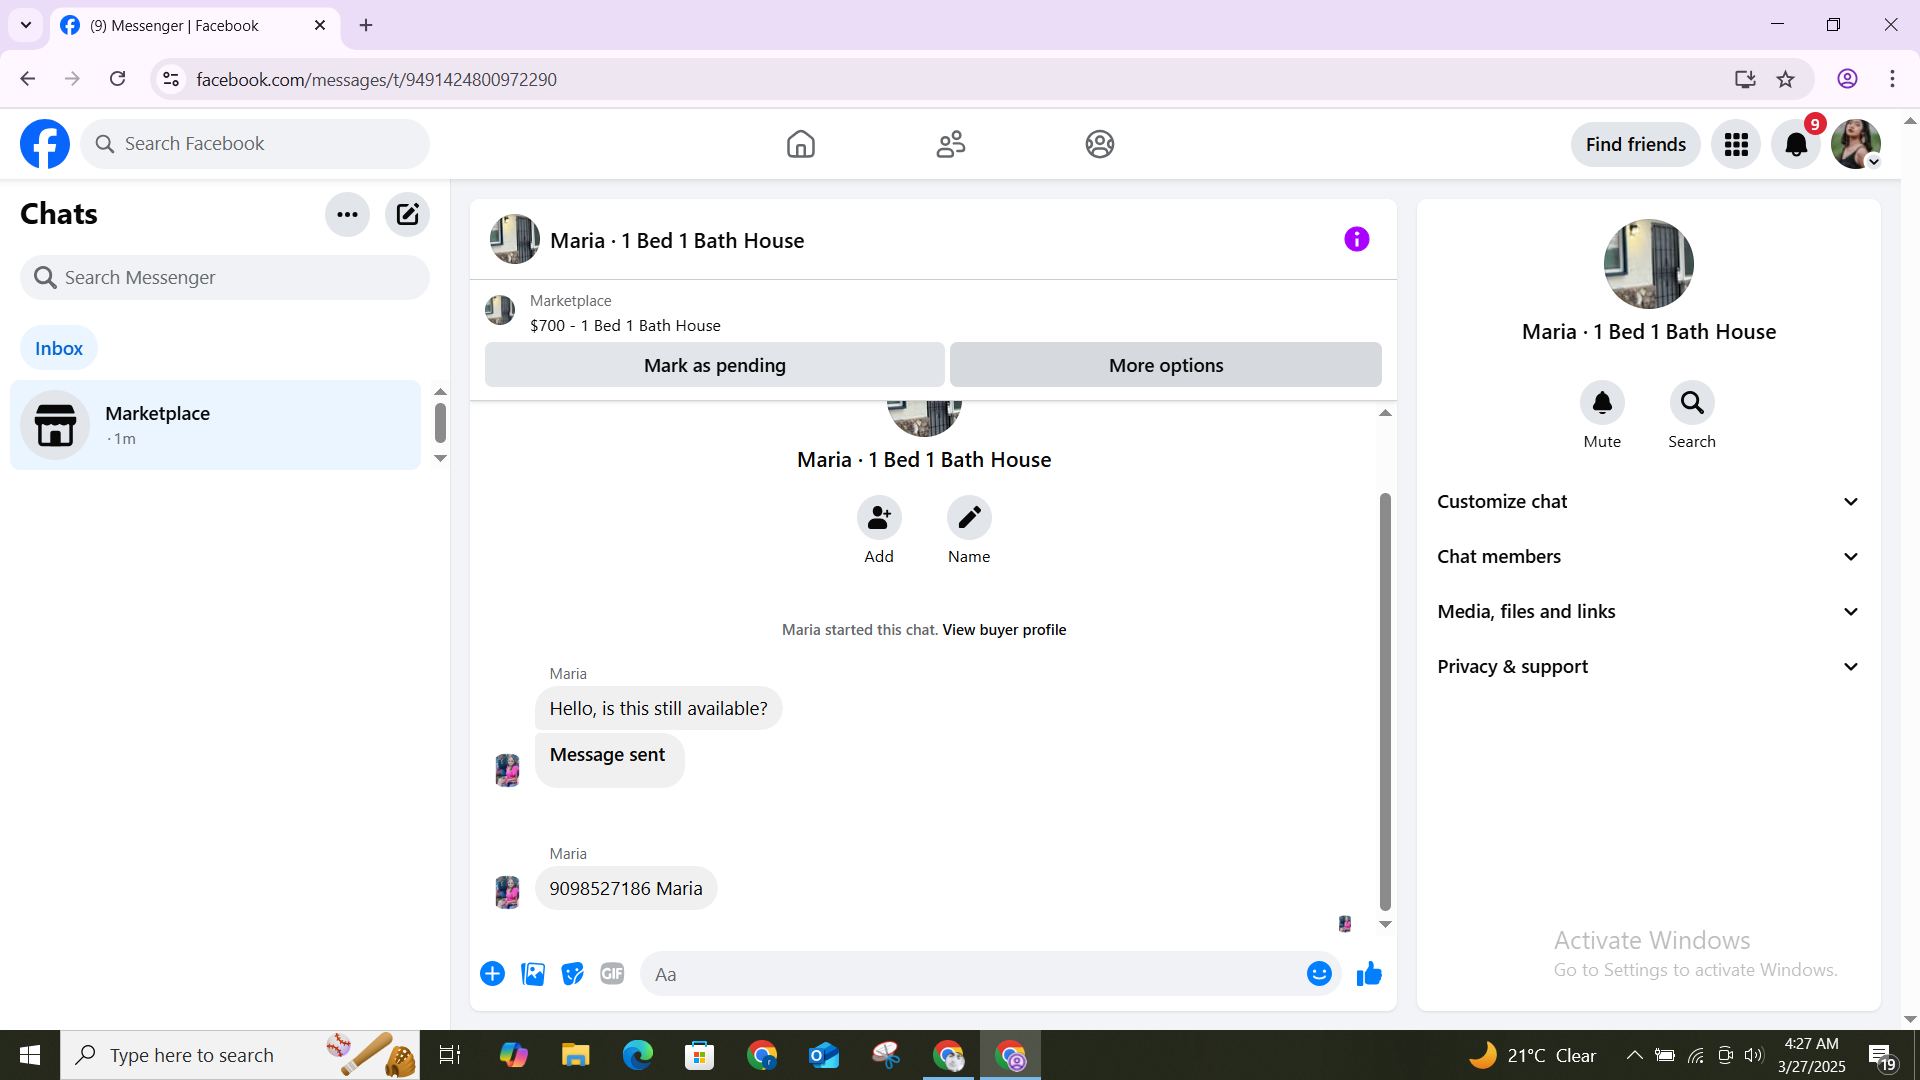
Task: Open the sticker chooser icon
Action: pos(572,974)
